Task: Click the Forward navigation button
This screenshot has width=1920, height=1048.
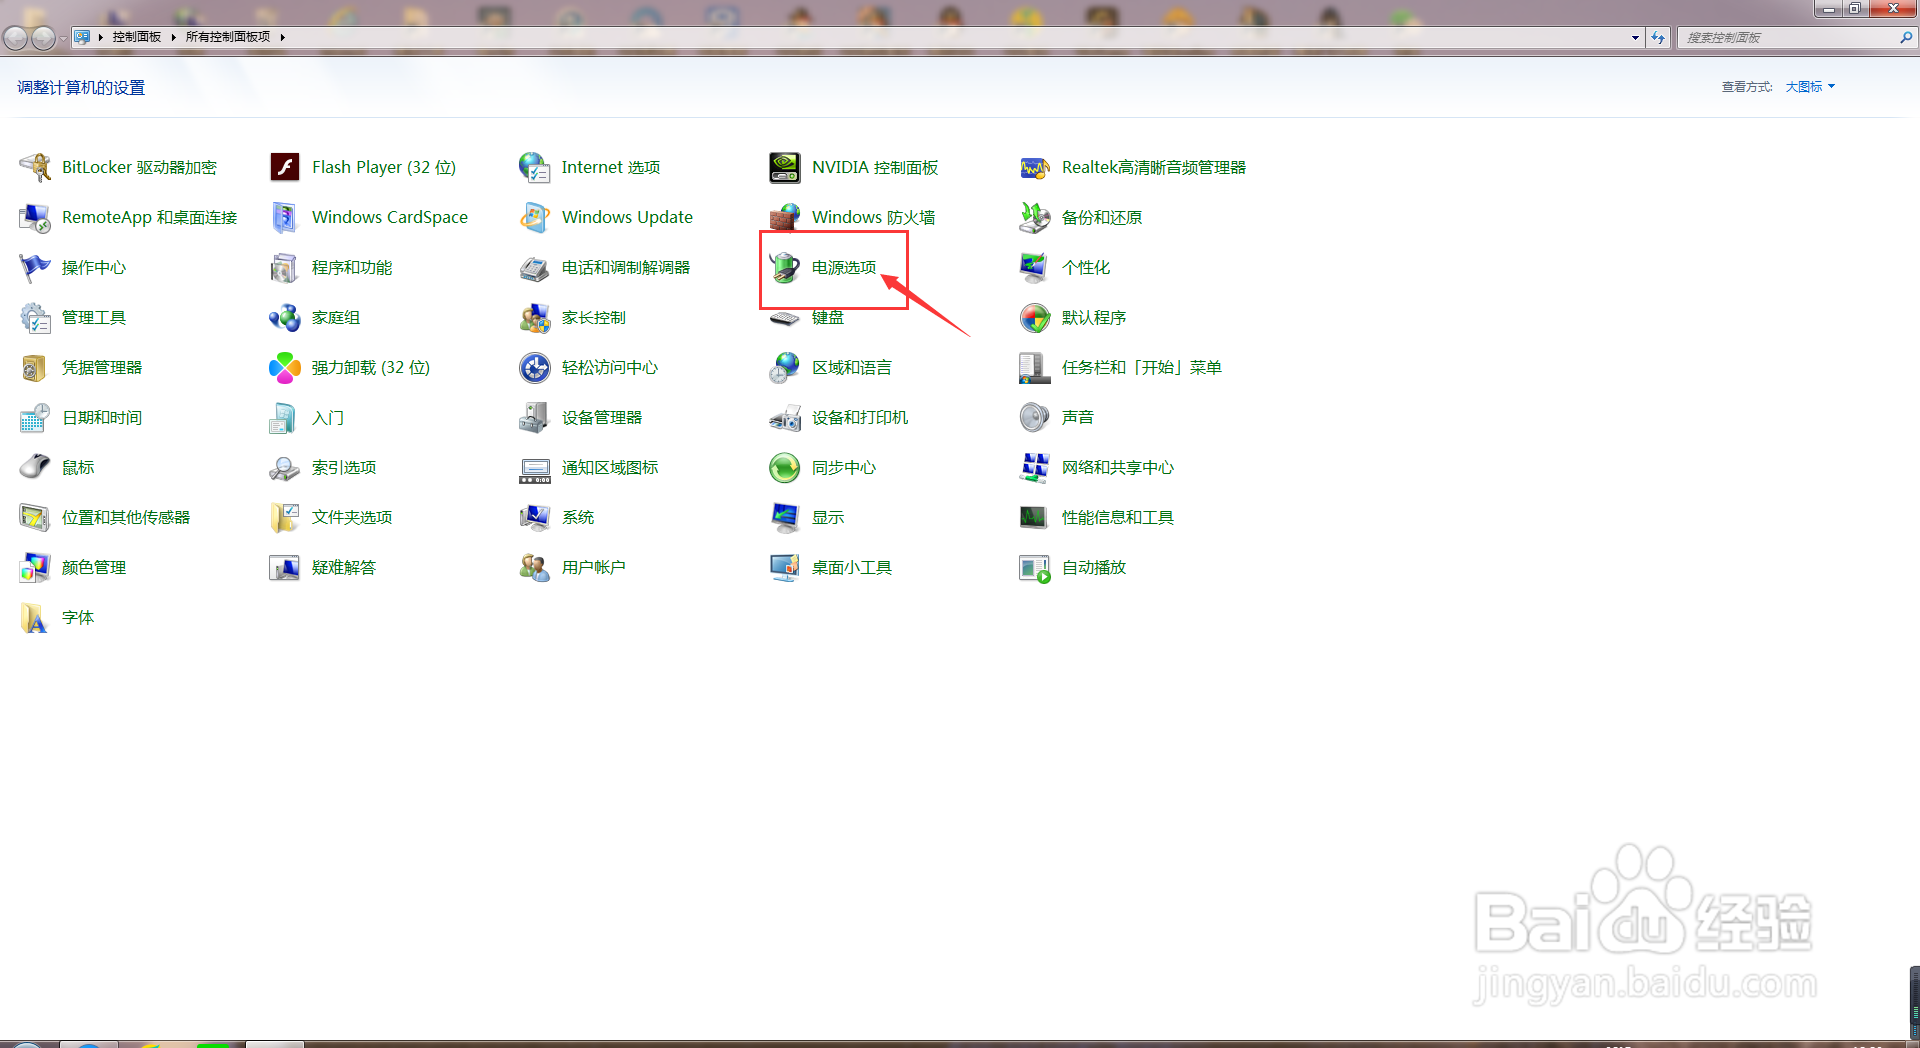Action: [43, 38]
